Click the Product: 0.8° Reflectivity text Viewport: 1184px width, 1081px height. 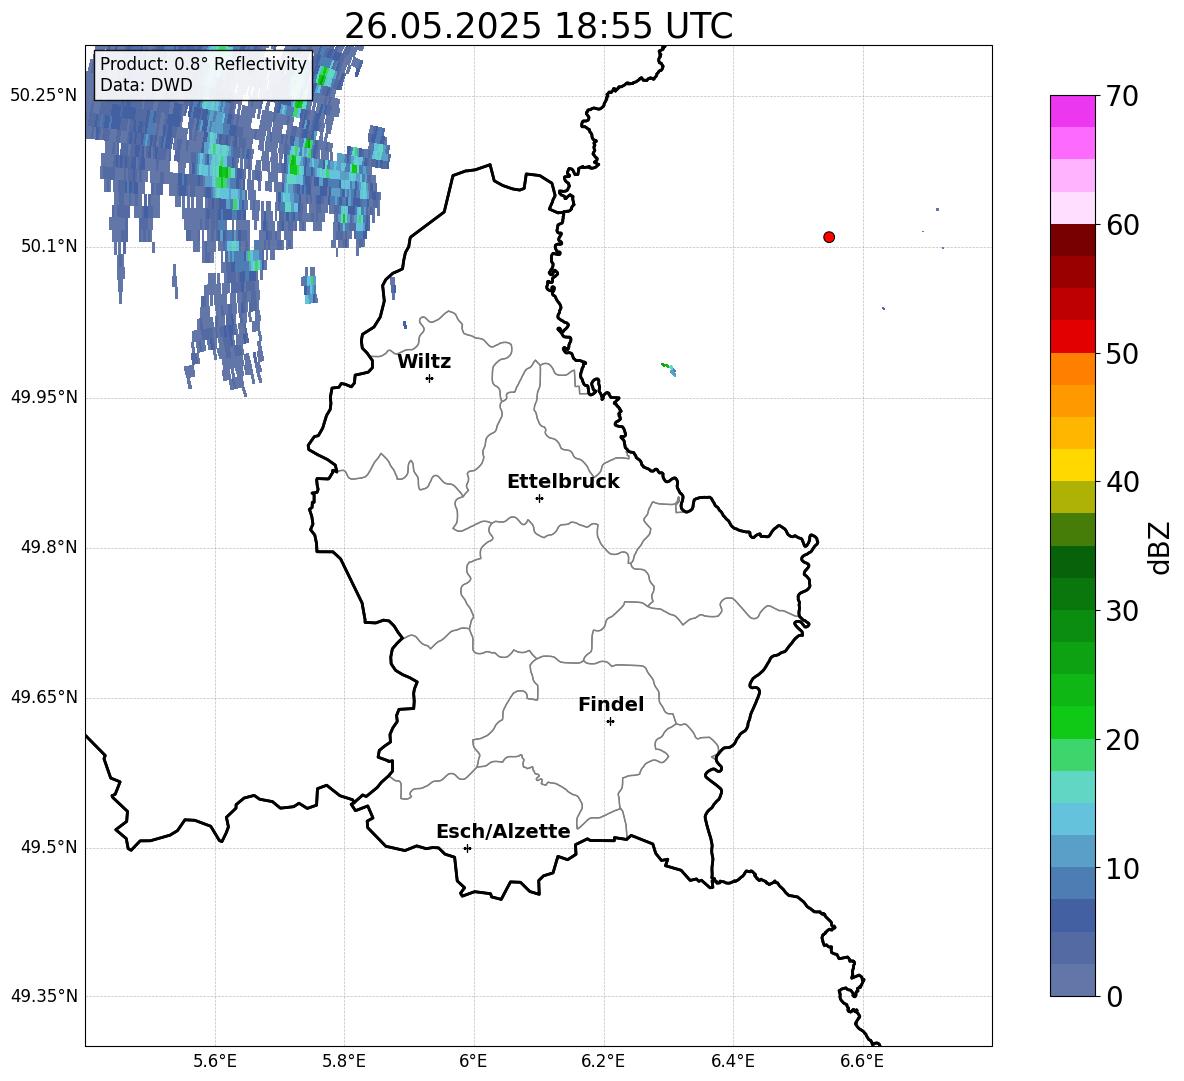pos(203,64)
